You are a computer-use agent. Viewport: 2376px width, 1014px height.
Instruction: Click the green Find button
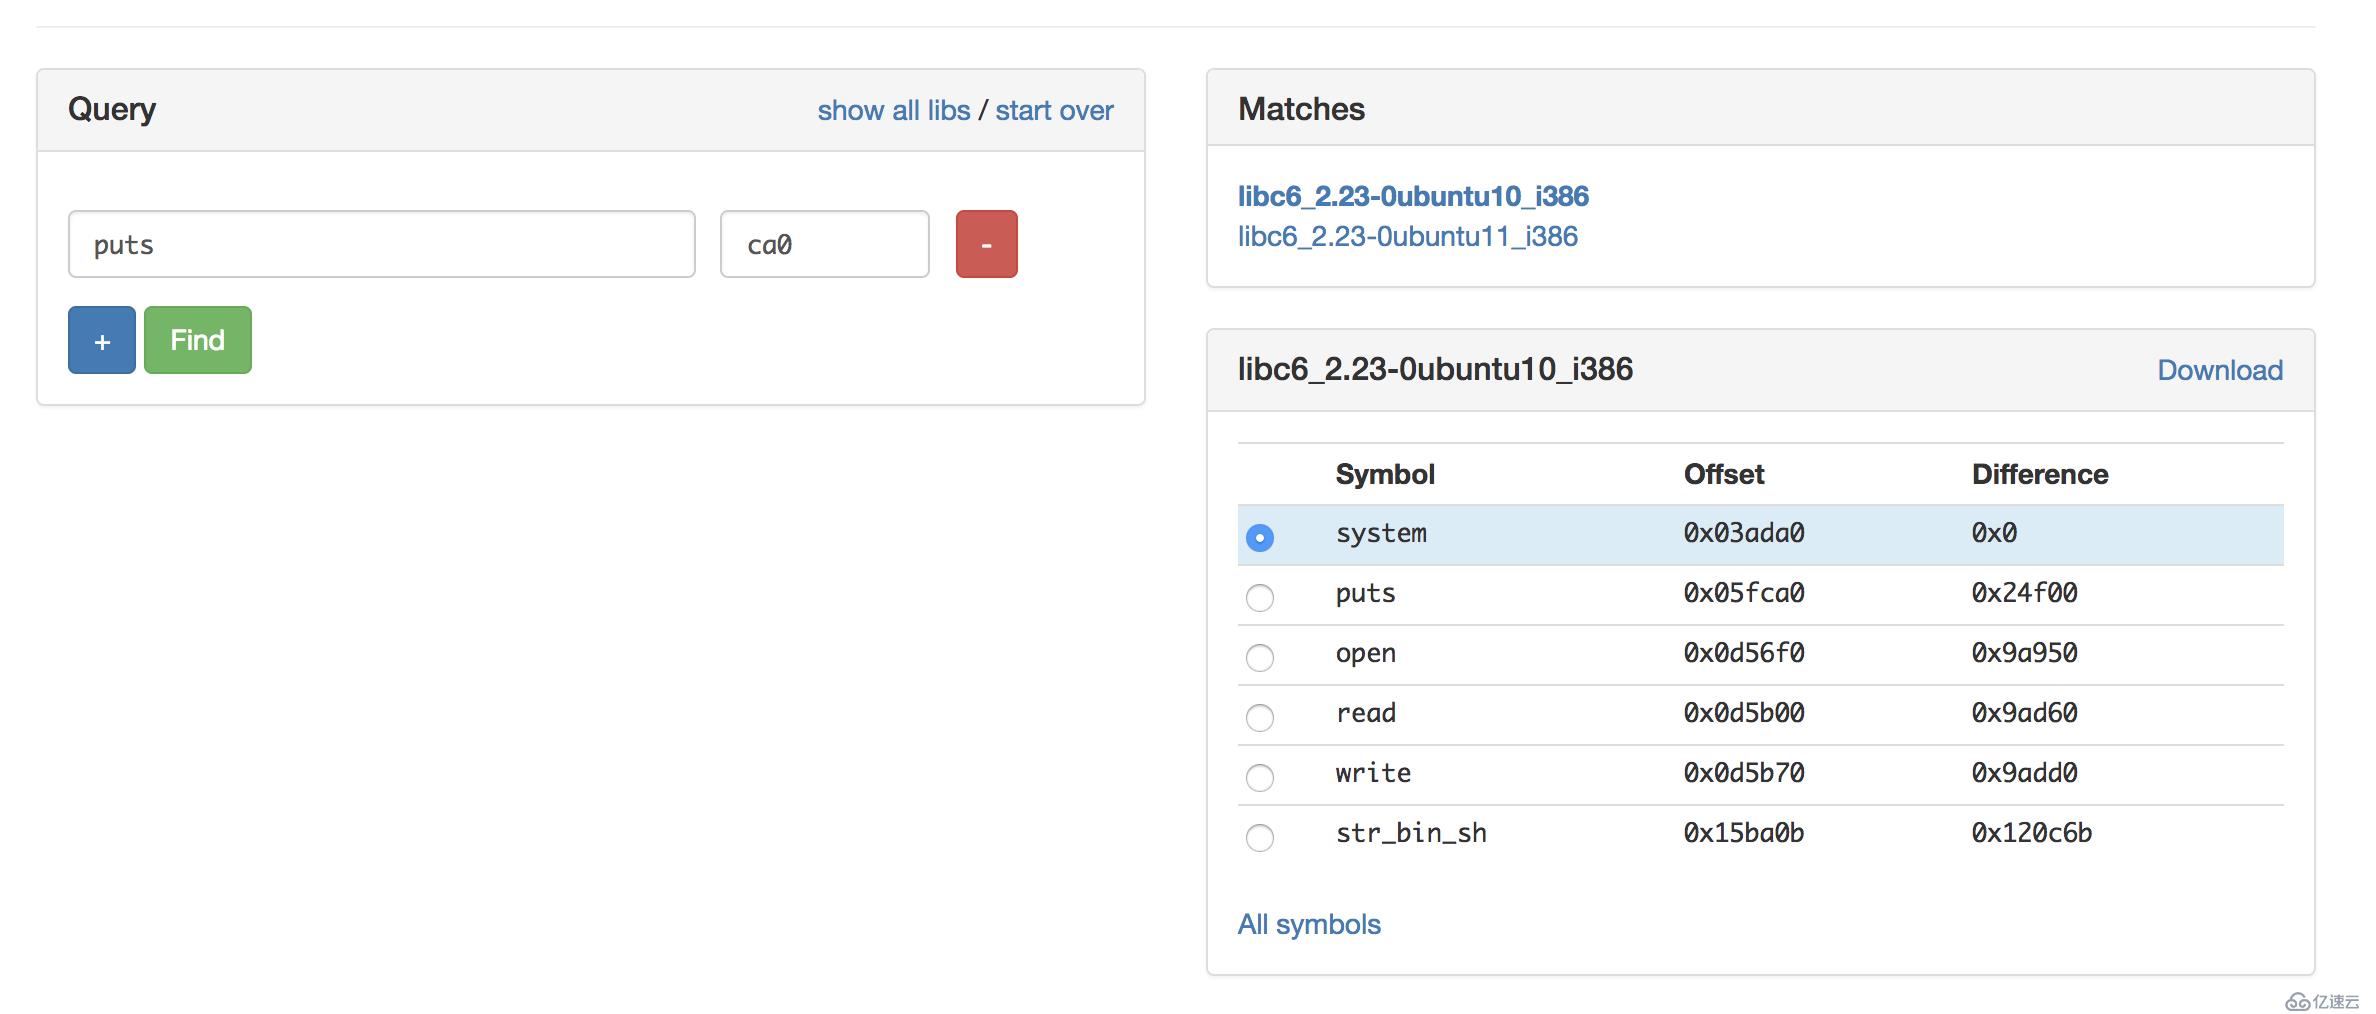(198, 340)
